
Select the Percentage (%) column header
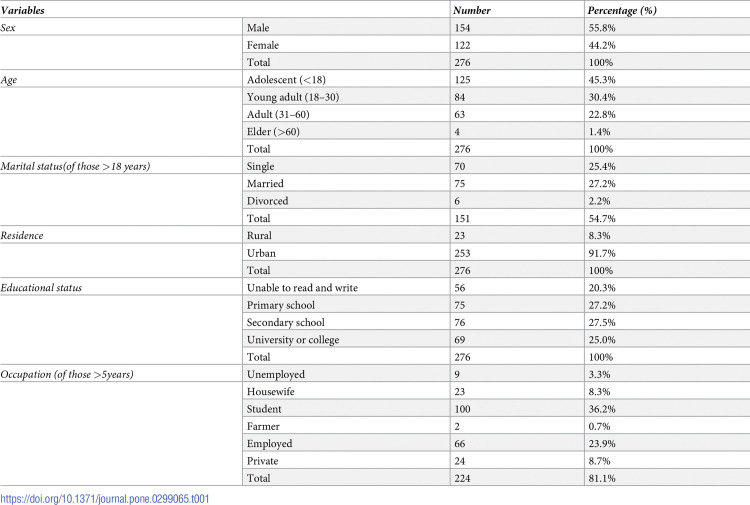[x=622, y=10]
